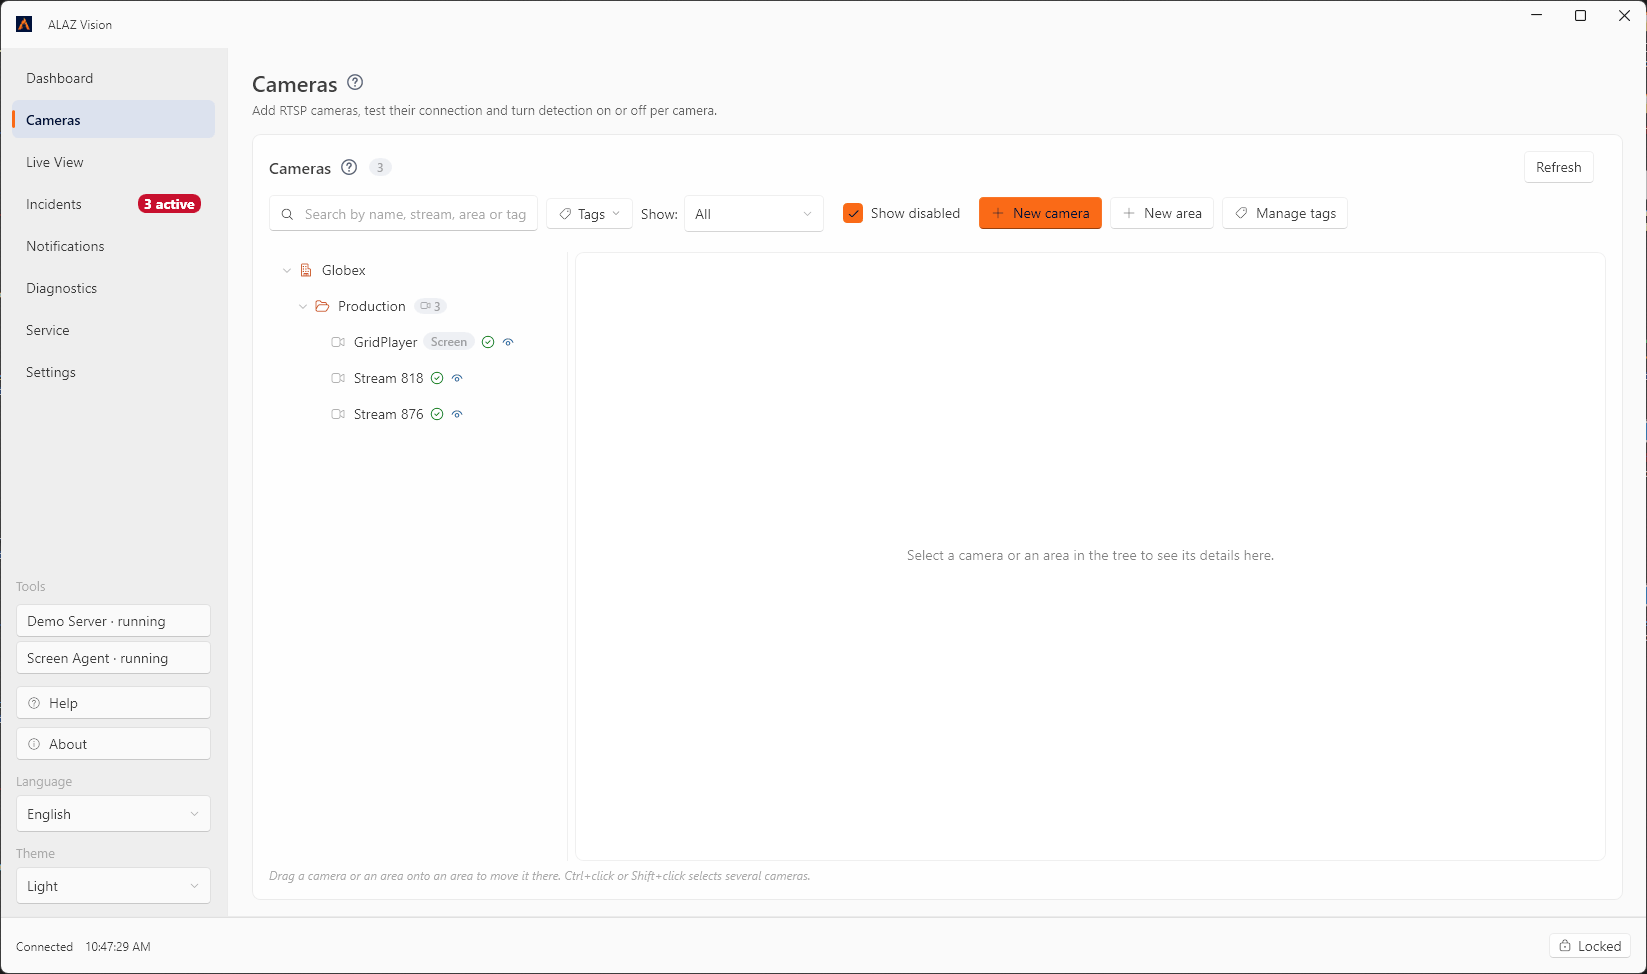Toggle detection eye icon for Stream 818

click(x=457, y=378)
